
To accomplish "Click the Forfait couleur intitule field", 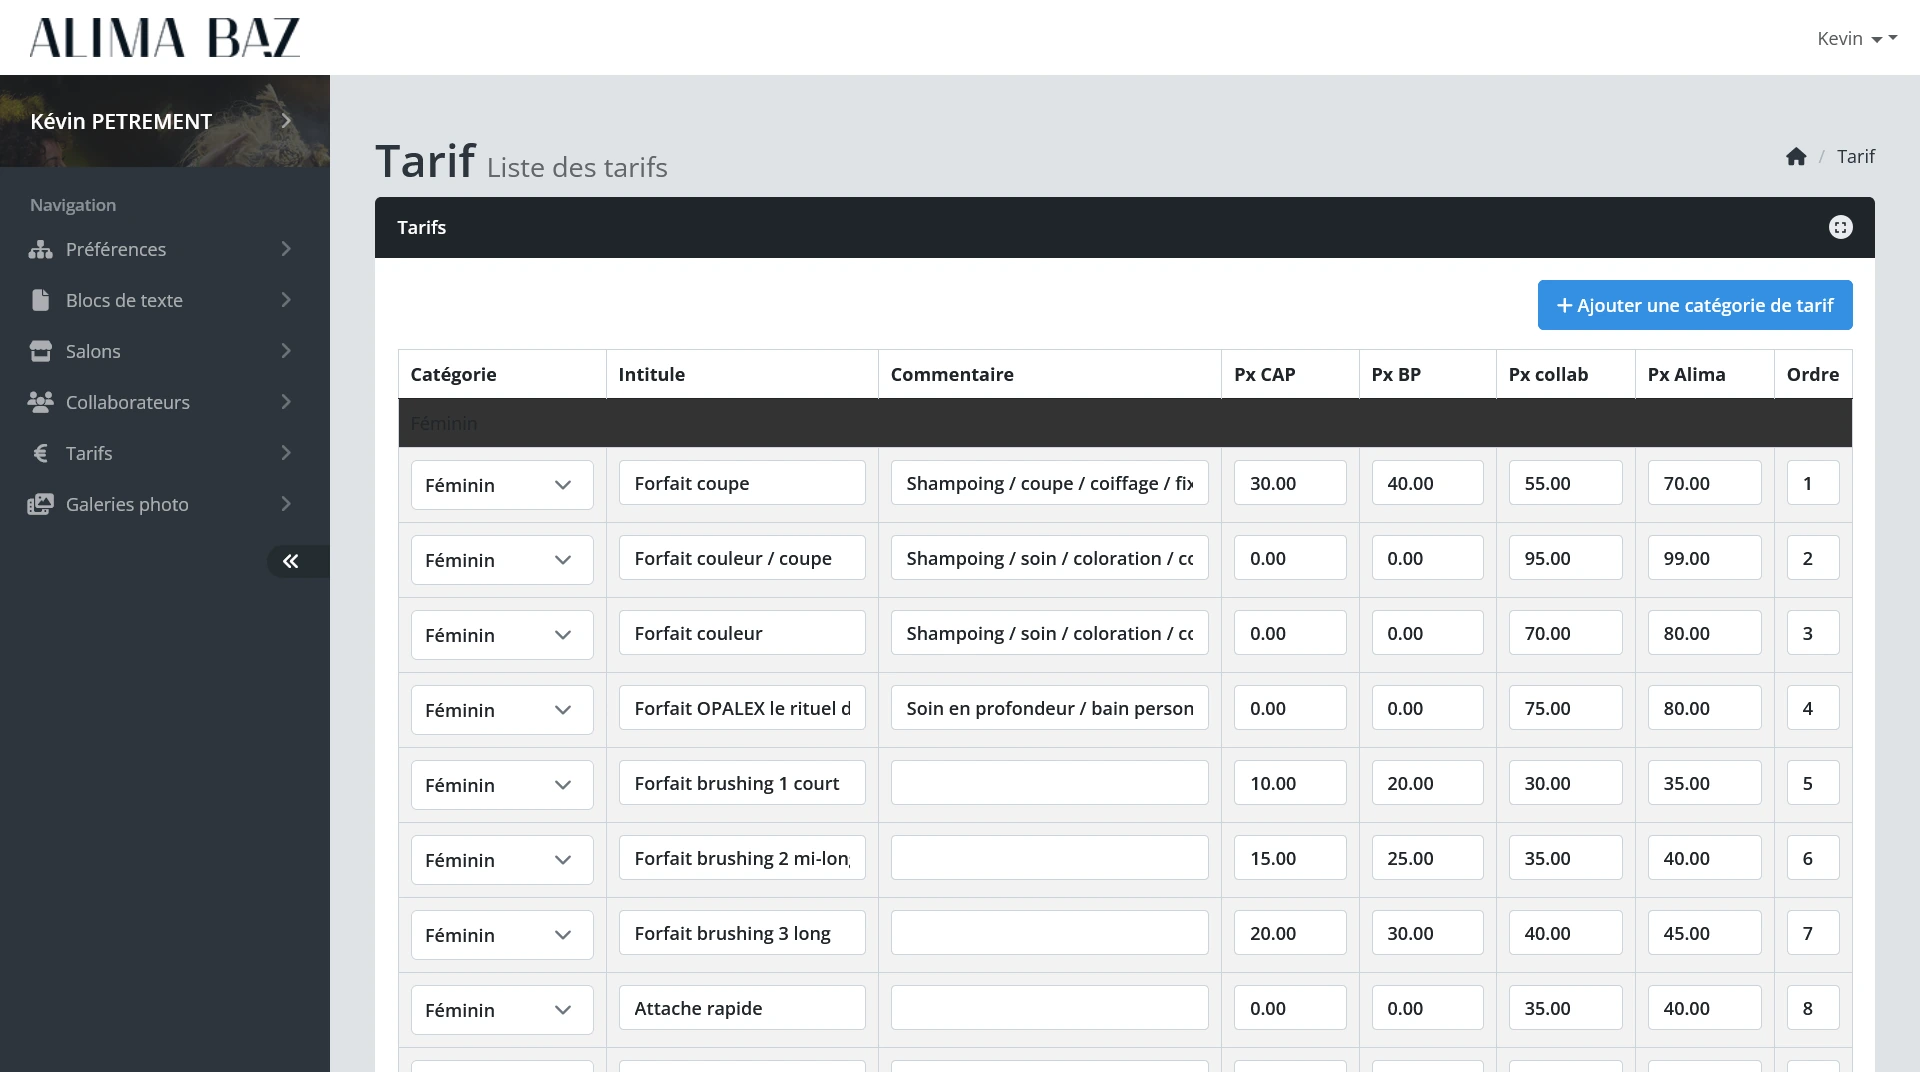I will (x=741, y=634).
